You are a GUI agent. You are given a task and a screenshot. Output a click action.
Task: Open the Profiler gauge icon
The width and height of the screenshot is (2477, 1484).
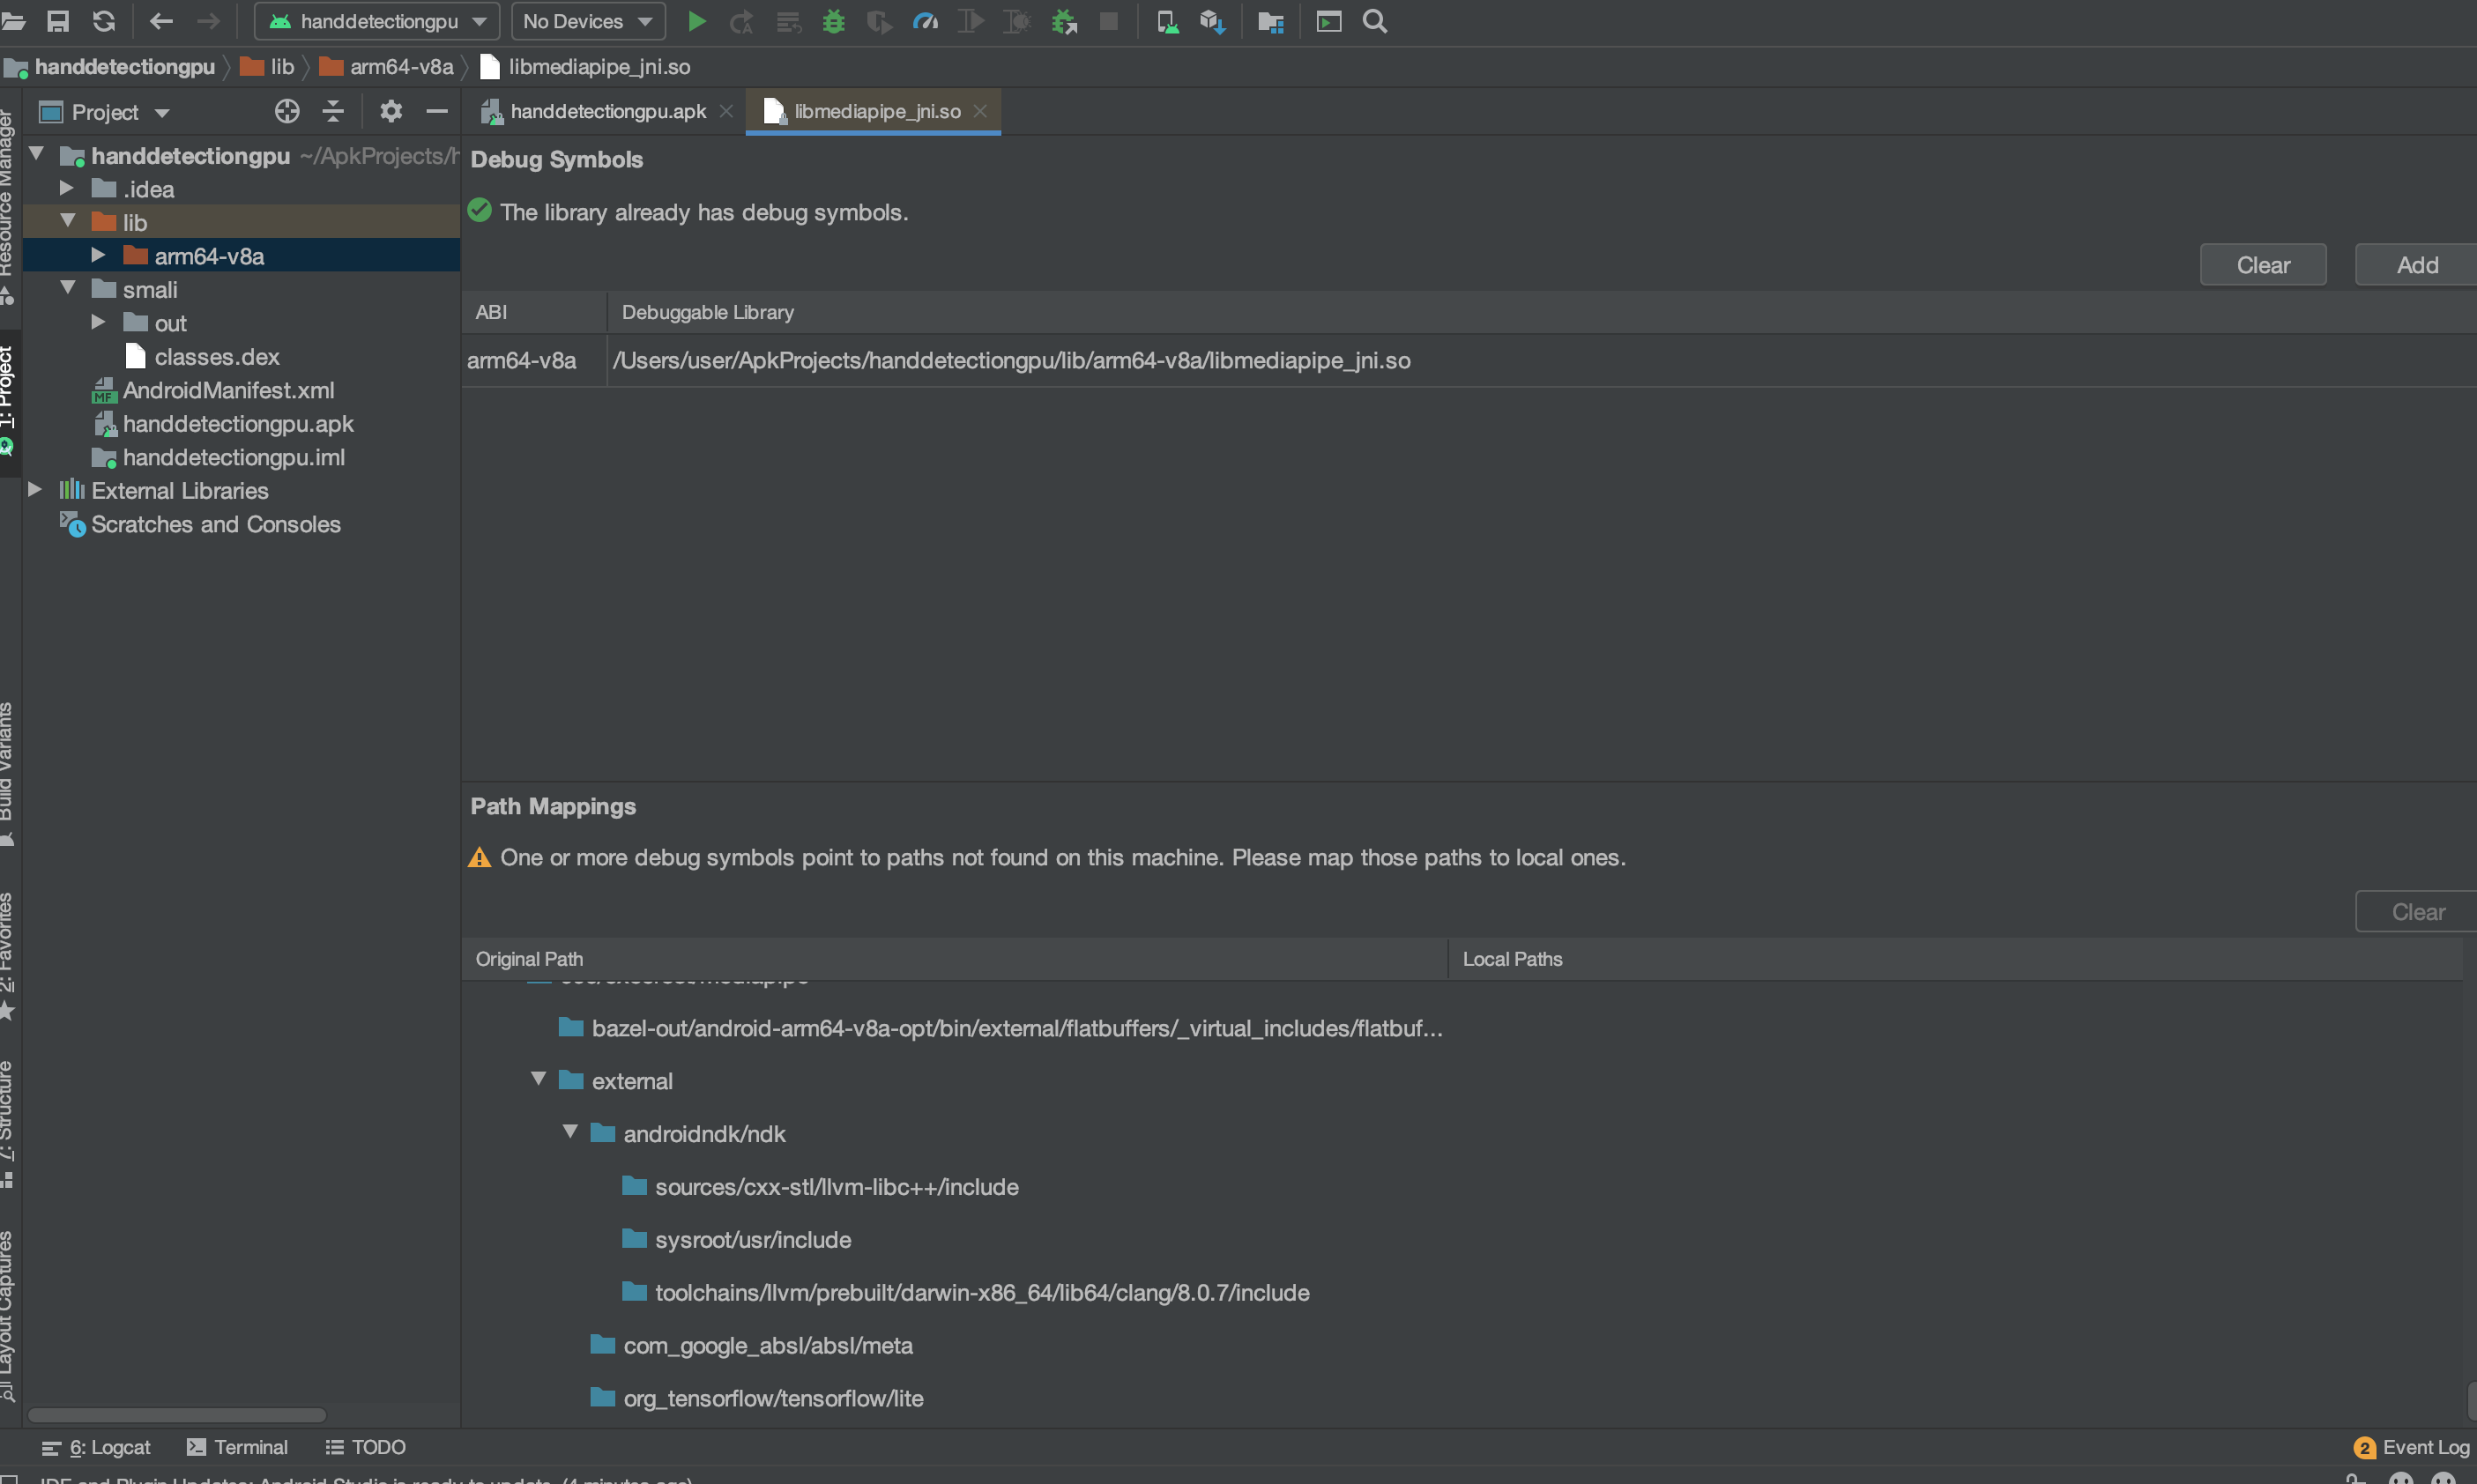point(925,21)
